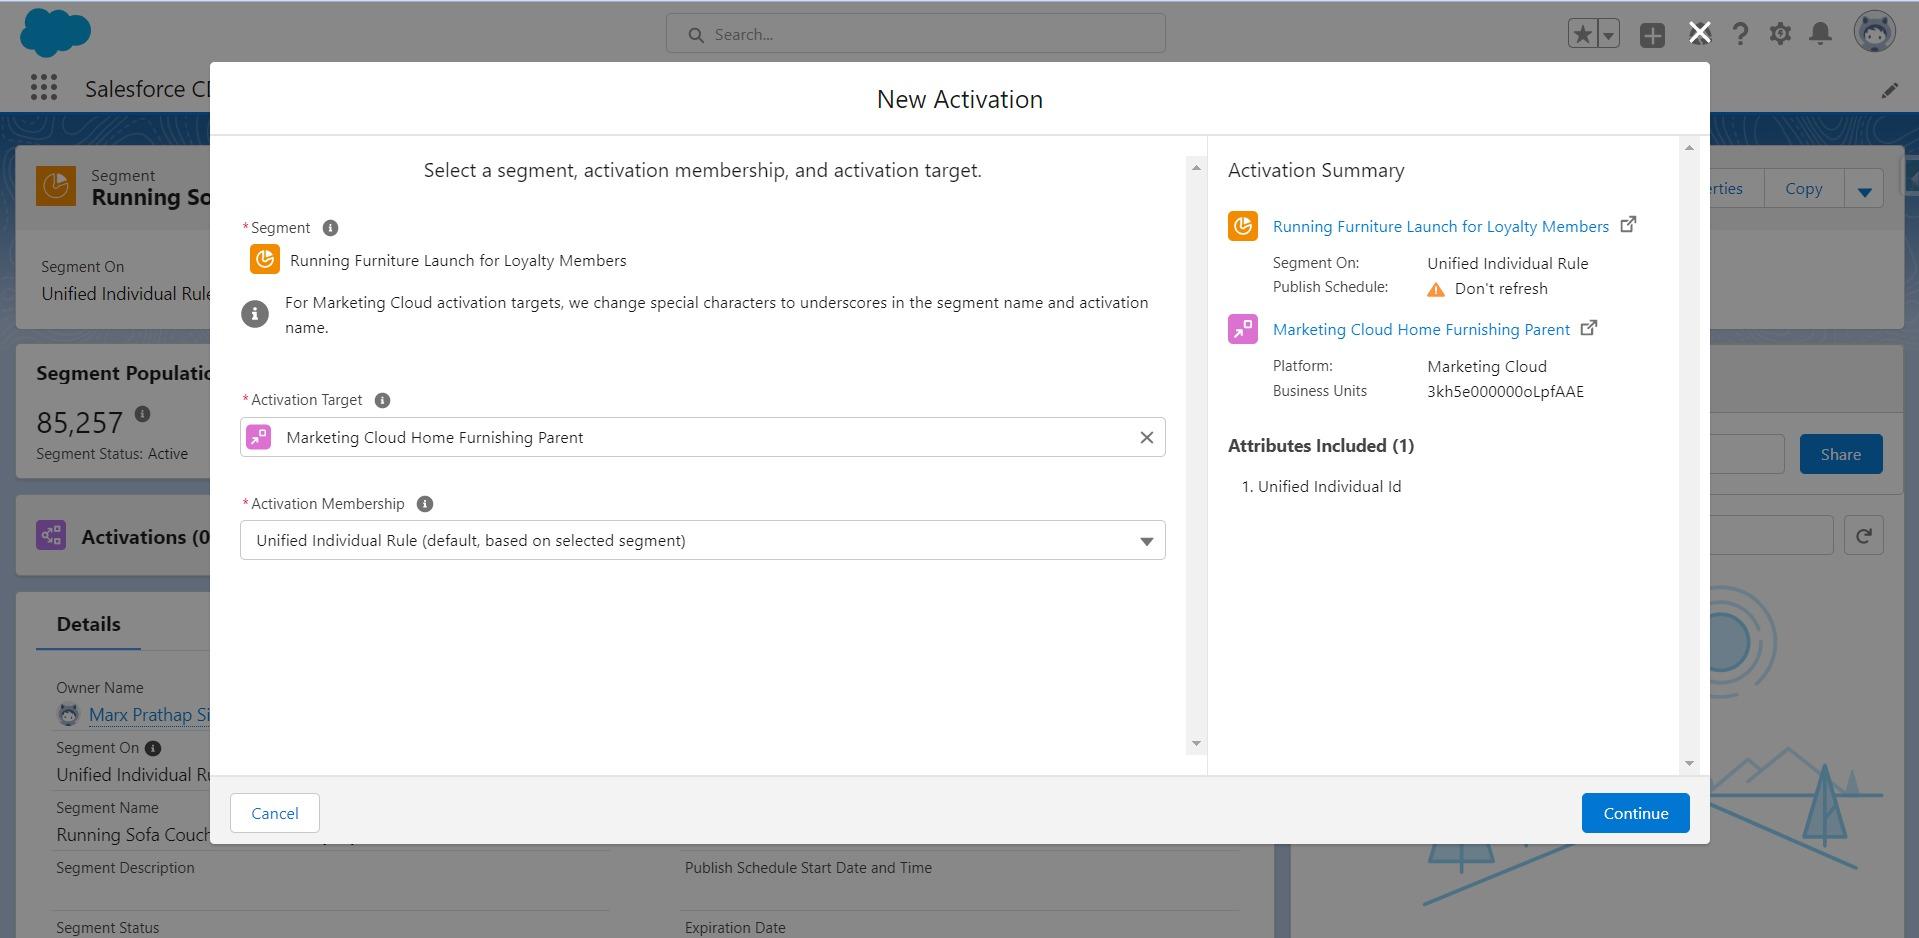Image resolution: width=1919 pixels, height=938 pixels.
Task: Click the Cancel button
Action: [x=275, y=813]
